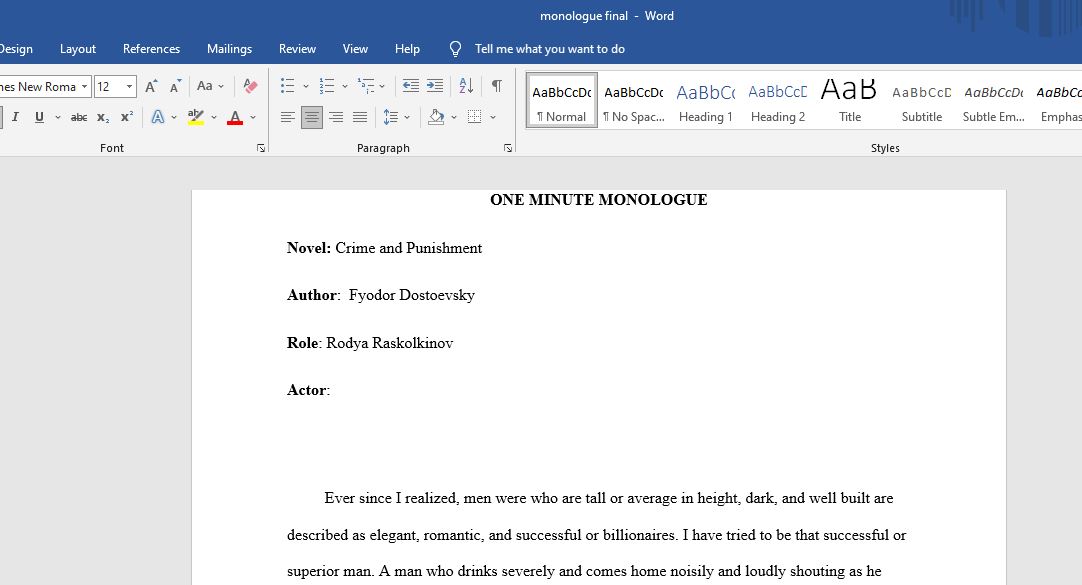Toggle italic formatting
1082x585 pixels.
pos(15,117)
